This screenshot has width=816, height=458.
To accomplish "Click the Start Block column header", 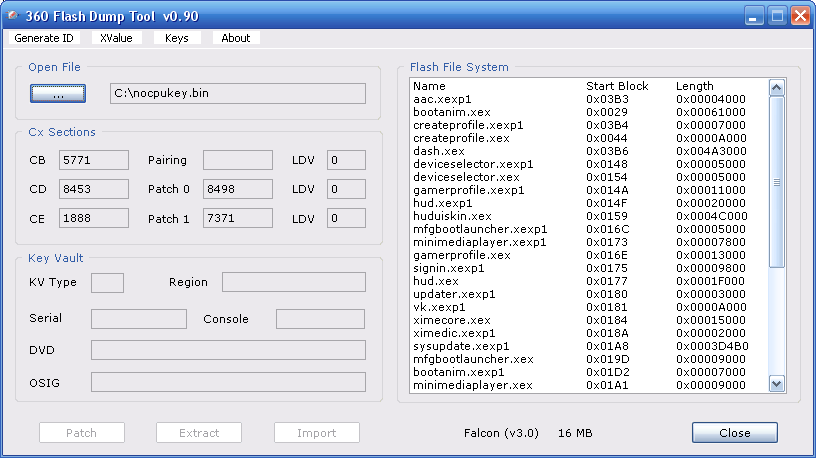I will tap(617, 86).
